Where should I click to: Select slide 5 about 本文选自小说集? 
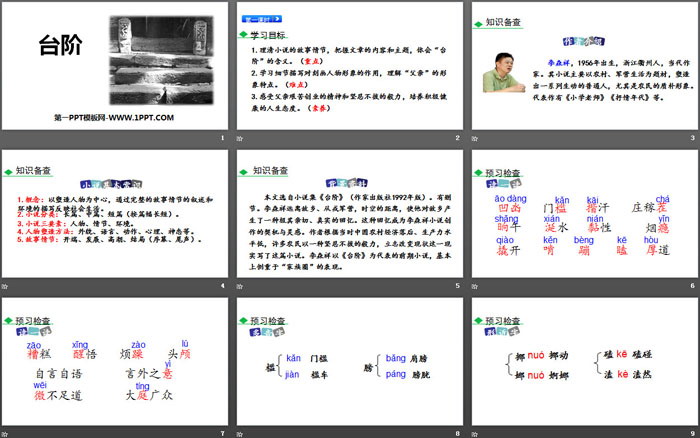click(350, 213)
